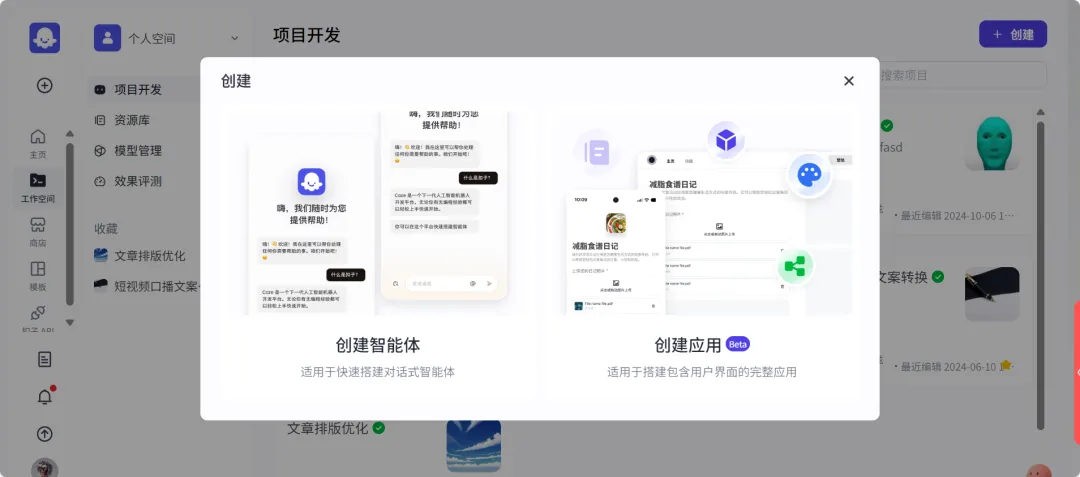Open favorite 文章排版优化 in 收藏 list
This screenshot has height=477, width=1080.
click(x=149, y=255)
